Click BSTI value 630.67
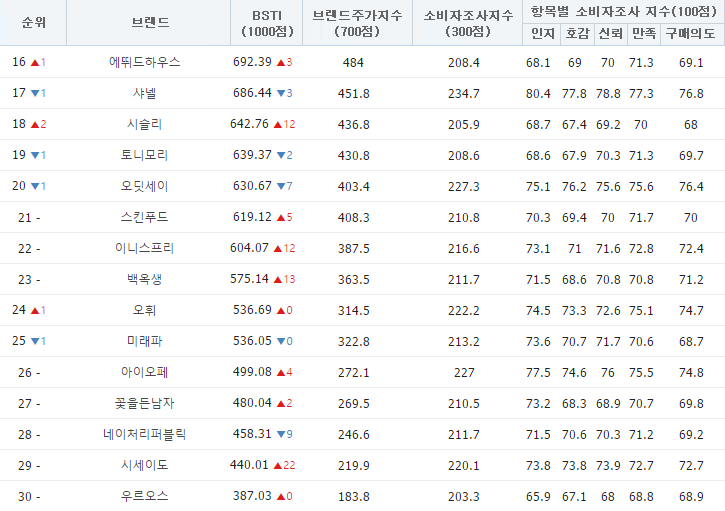Screen dimensions: 725x511 click(252, 186)
